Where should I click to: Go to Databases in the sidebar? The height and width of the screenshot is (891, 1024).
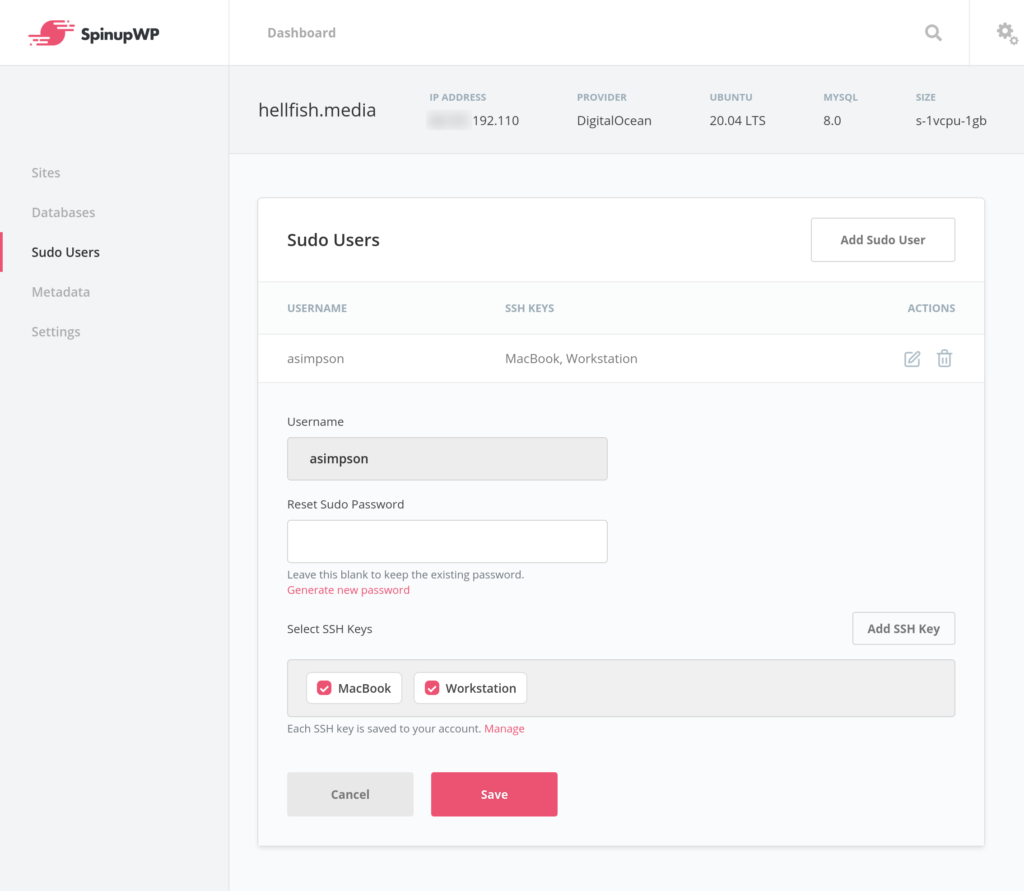click(63, 213)
